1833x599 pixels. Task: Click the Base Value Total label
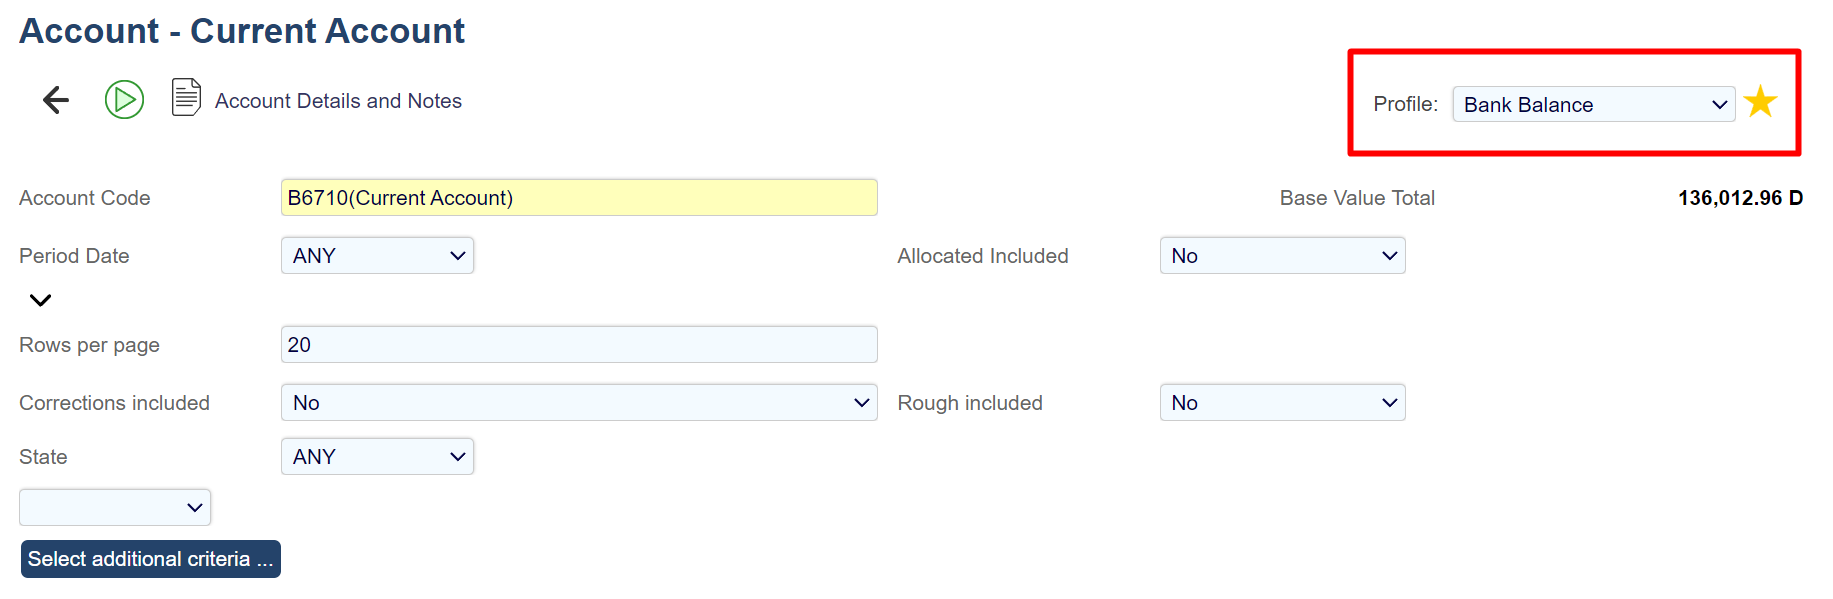[x=1356, y=198]
